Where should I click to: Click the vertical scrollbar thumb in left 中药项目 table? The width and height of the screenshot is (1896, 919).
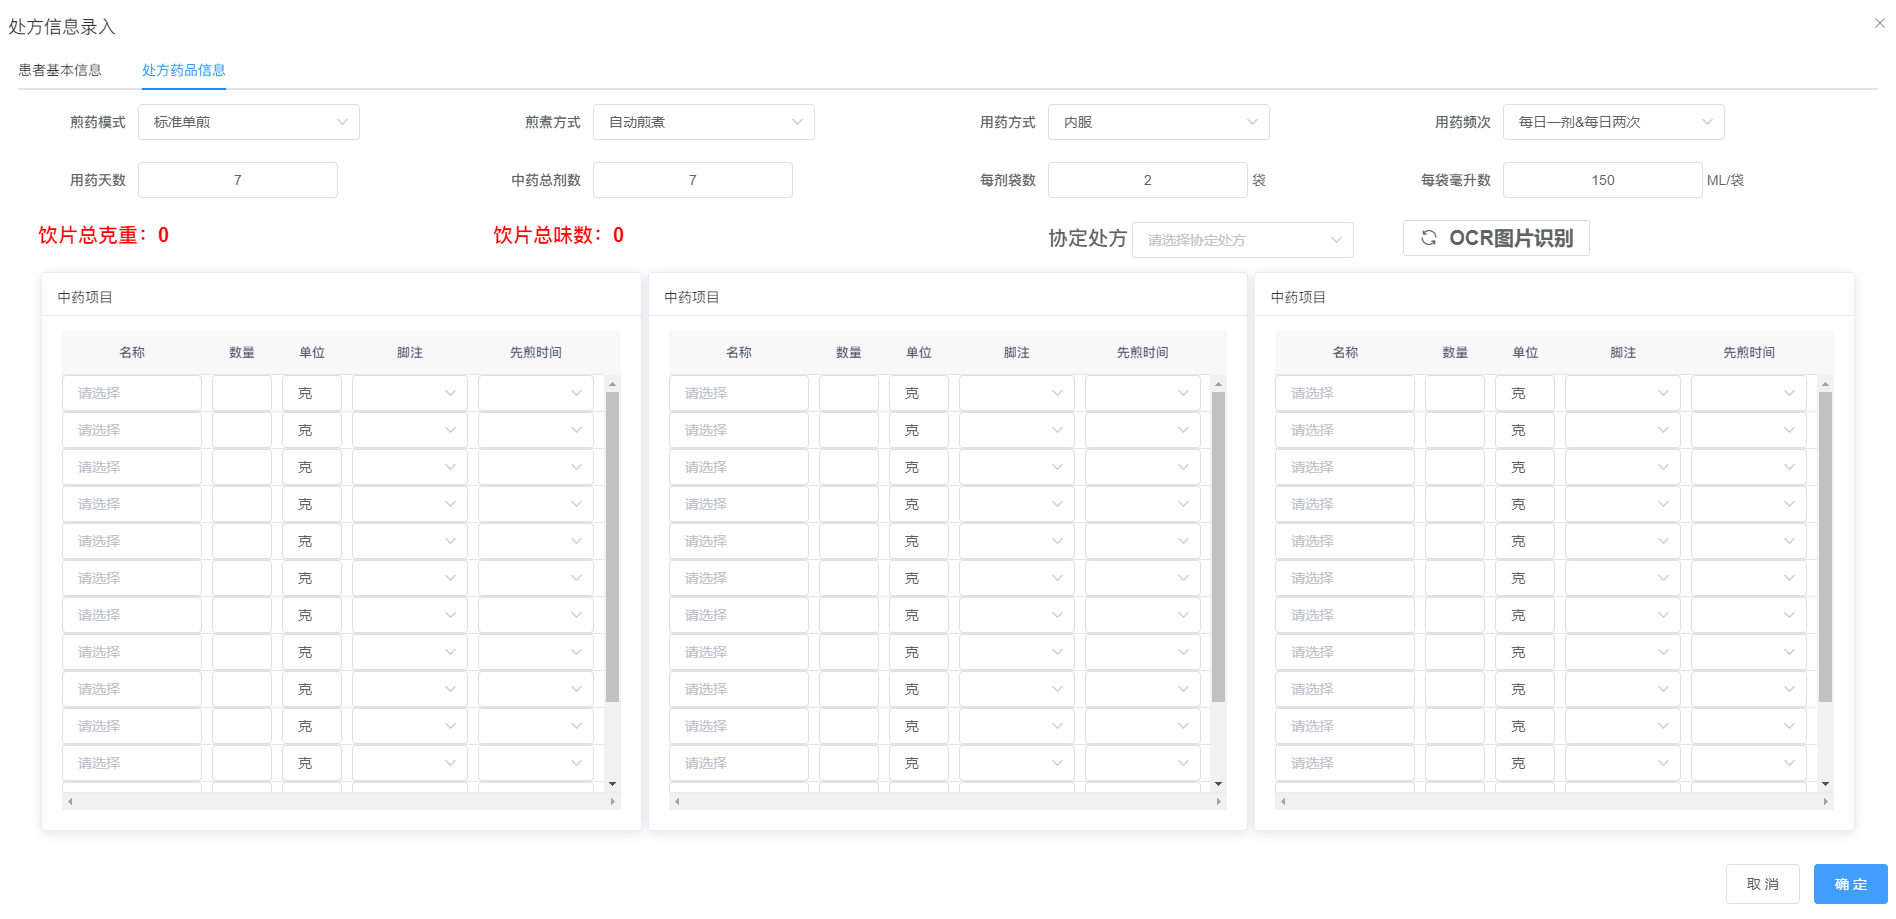[613, 547]
